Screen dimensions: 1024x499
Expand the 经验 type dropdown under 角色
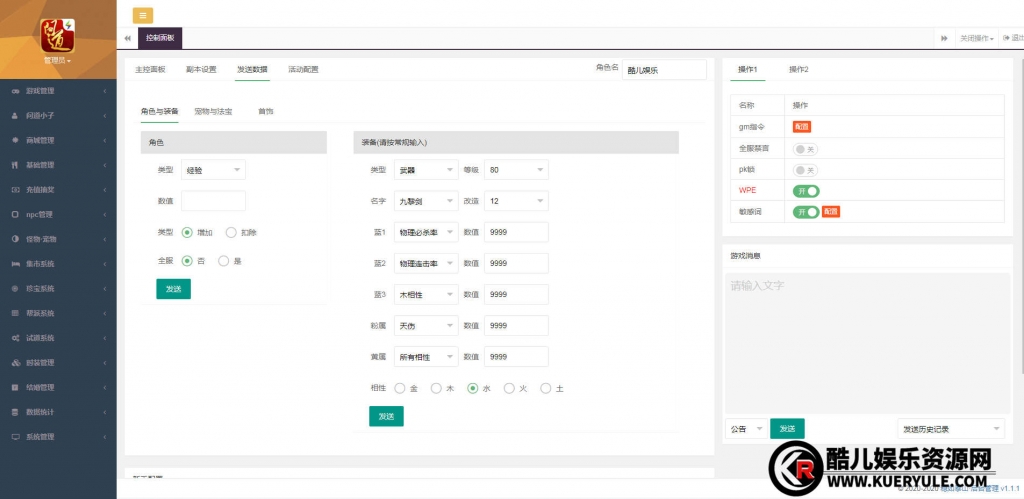(x=213, y=170)
